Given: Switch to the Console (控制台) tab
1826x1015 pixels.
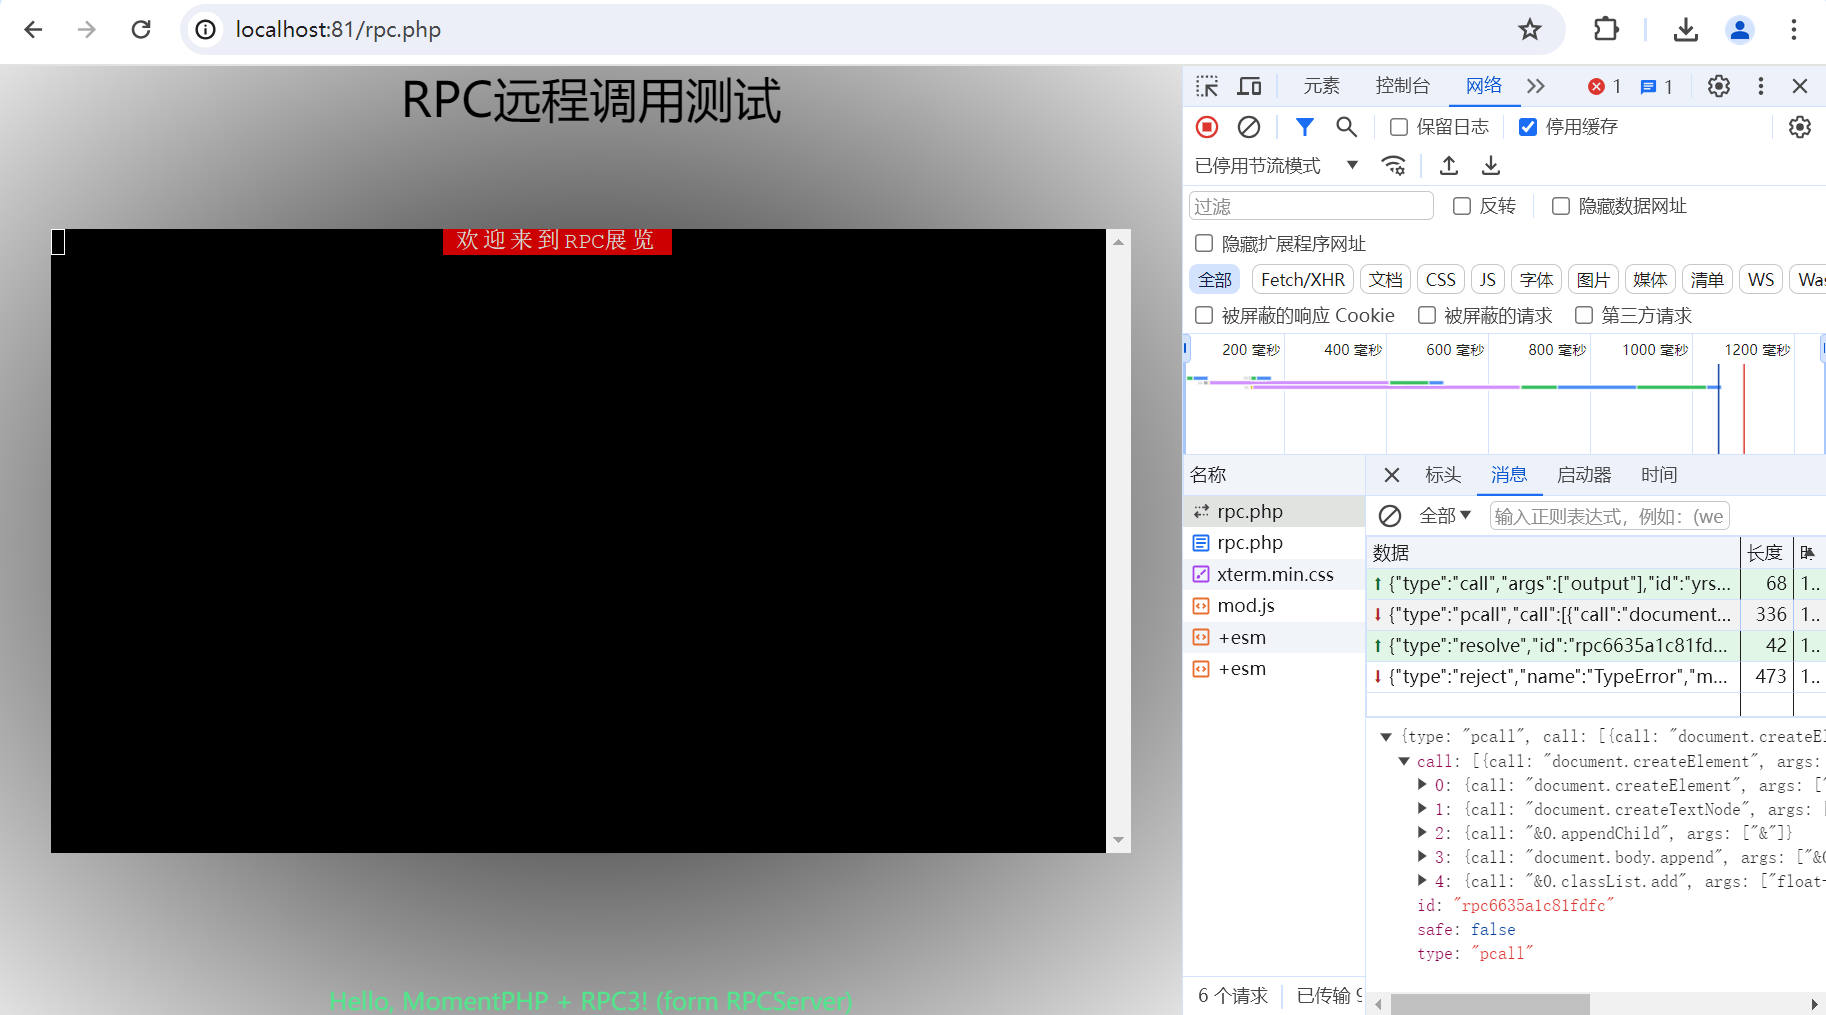Looking at the screenshot, I should click(x=1402, y=86).
